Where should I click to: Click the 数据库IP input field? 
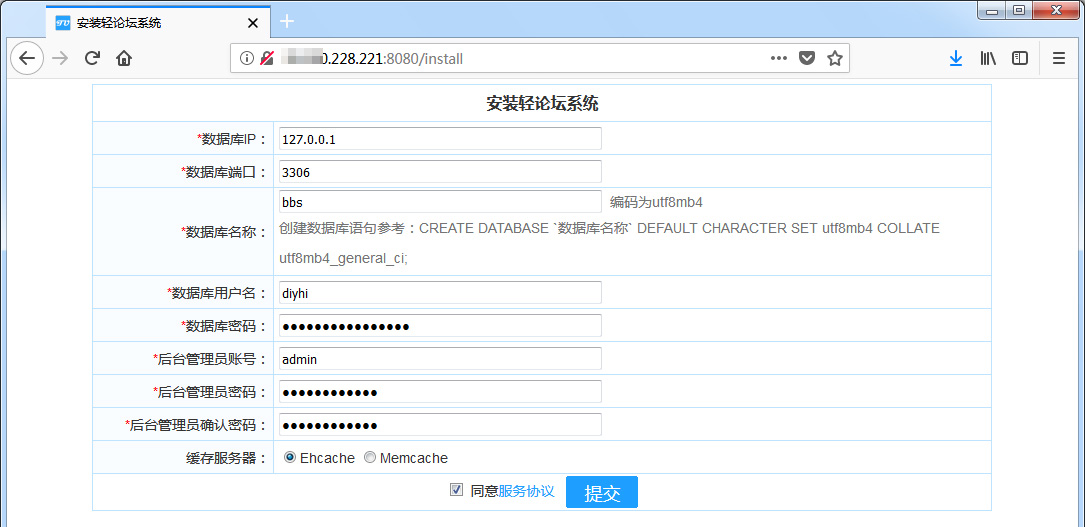(440, 139)
